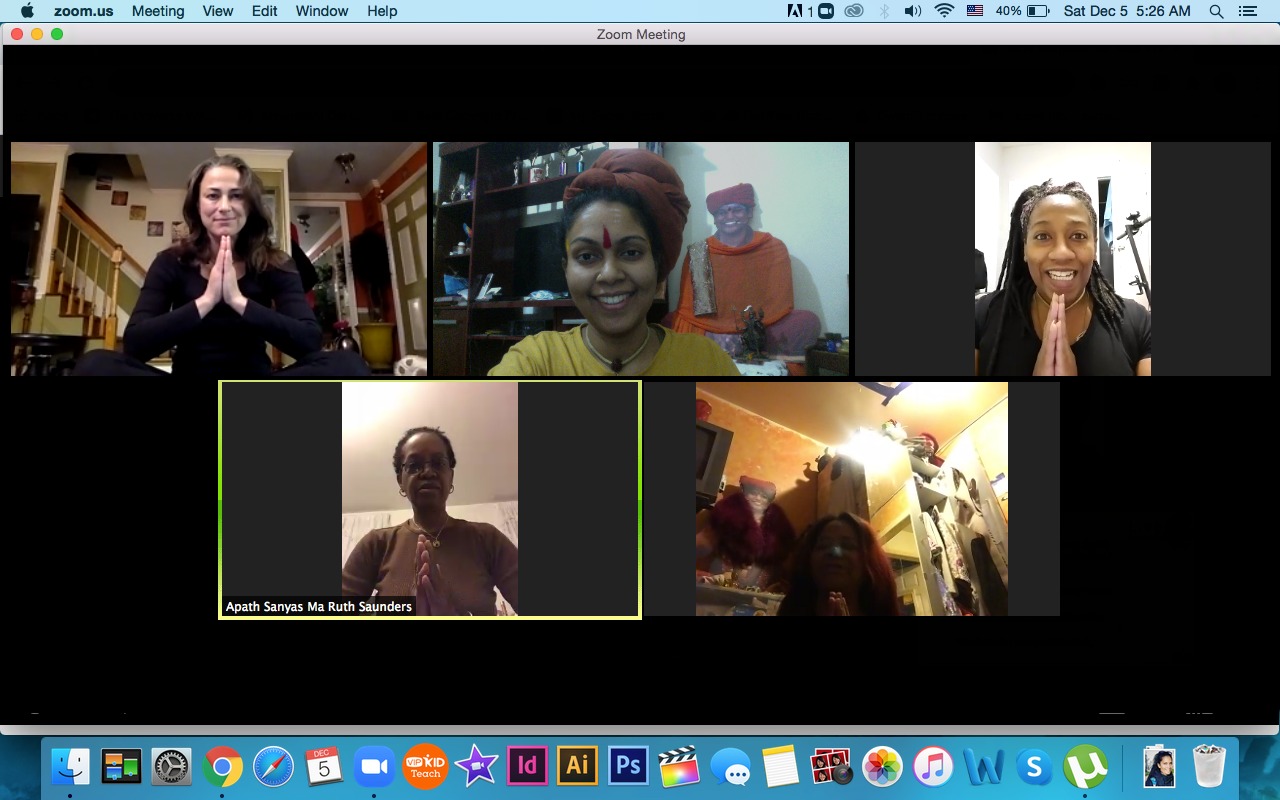The image size is (1280, 800).
Task: Open iMovie star icon in the Dock
Action: tap(476, 767)
